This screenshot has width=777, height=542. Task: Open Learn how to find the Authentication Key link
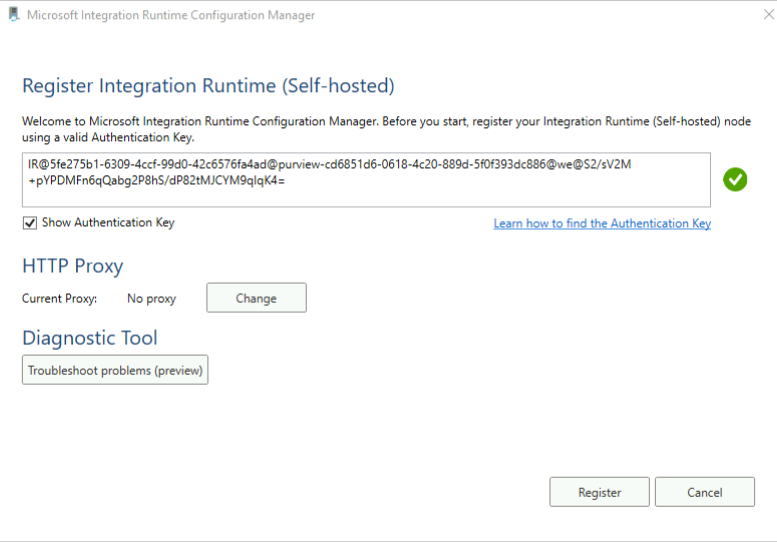point(602,223)
